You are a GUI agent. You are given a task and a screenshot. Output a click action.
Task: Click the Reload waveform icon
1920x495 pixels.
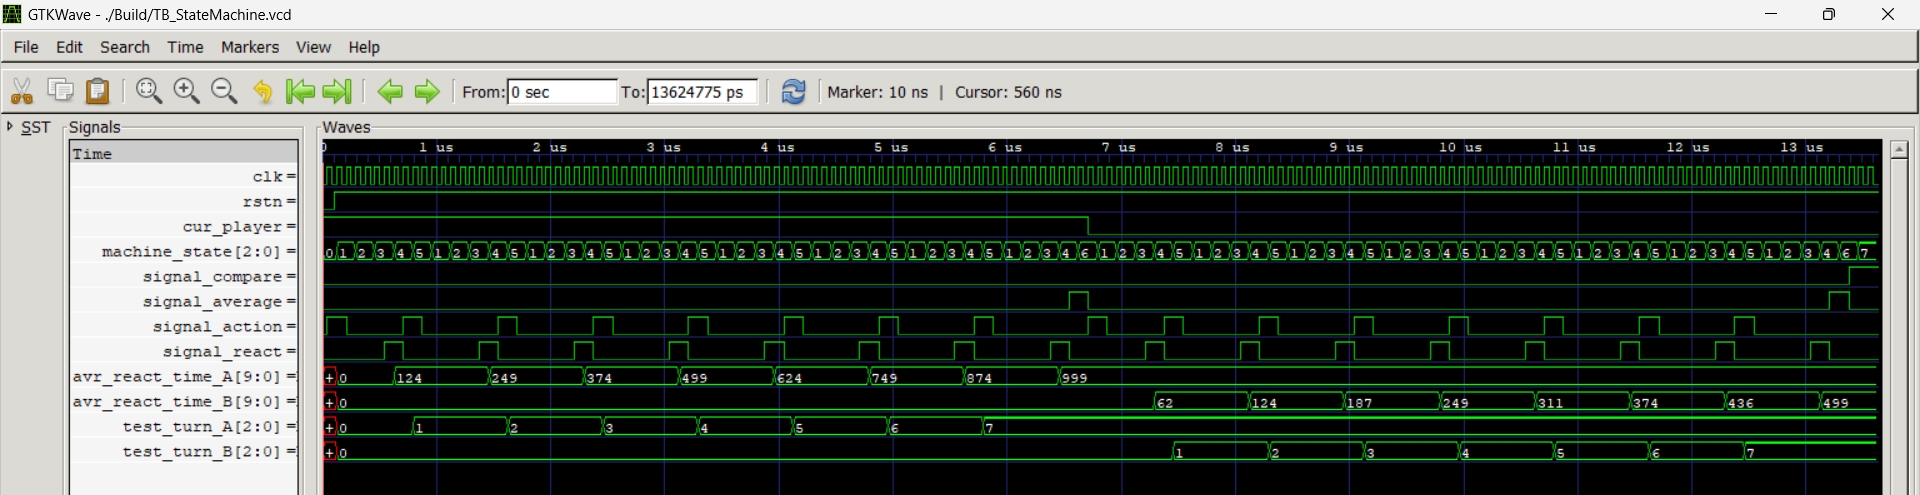(x=793, y=91)
